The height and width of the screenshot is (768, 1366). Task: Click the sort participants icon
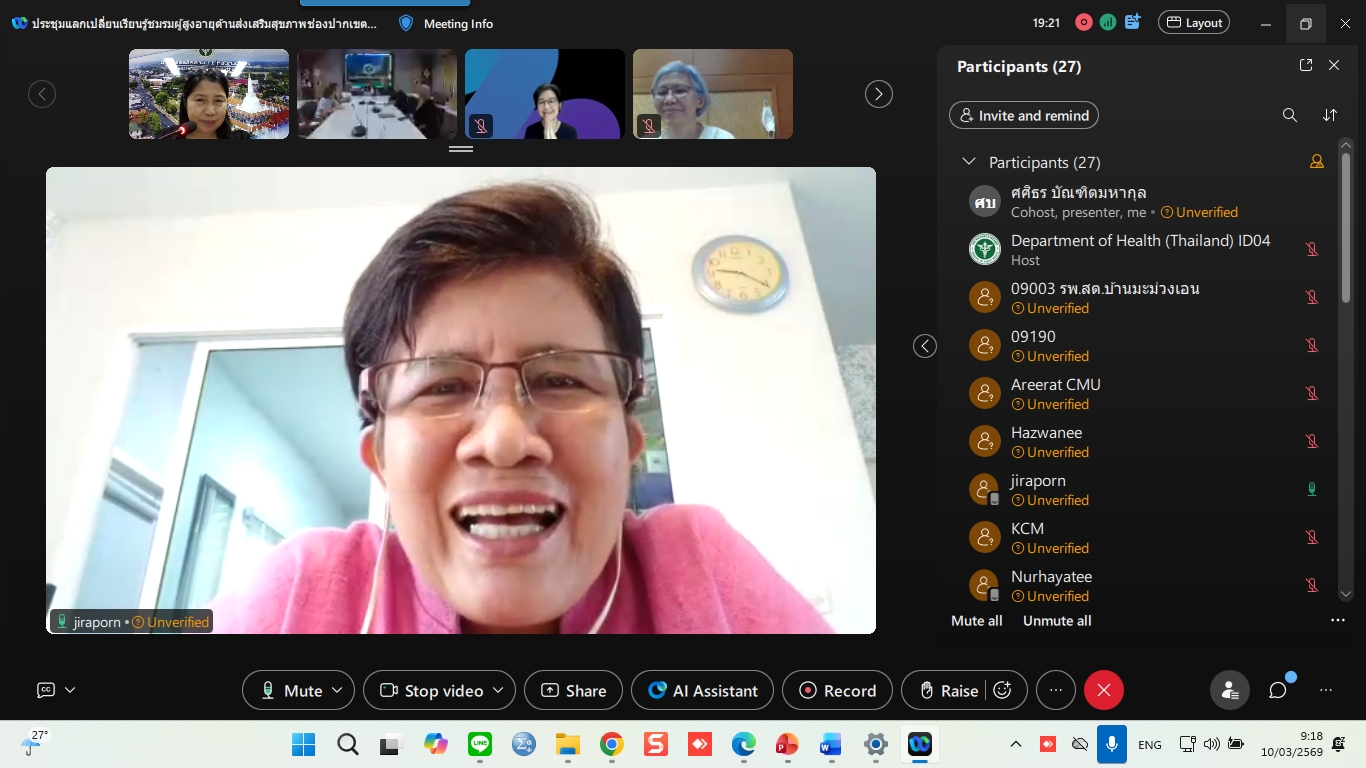tap(1330, 115)
